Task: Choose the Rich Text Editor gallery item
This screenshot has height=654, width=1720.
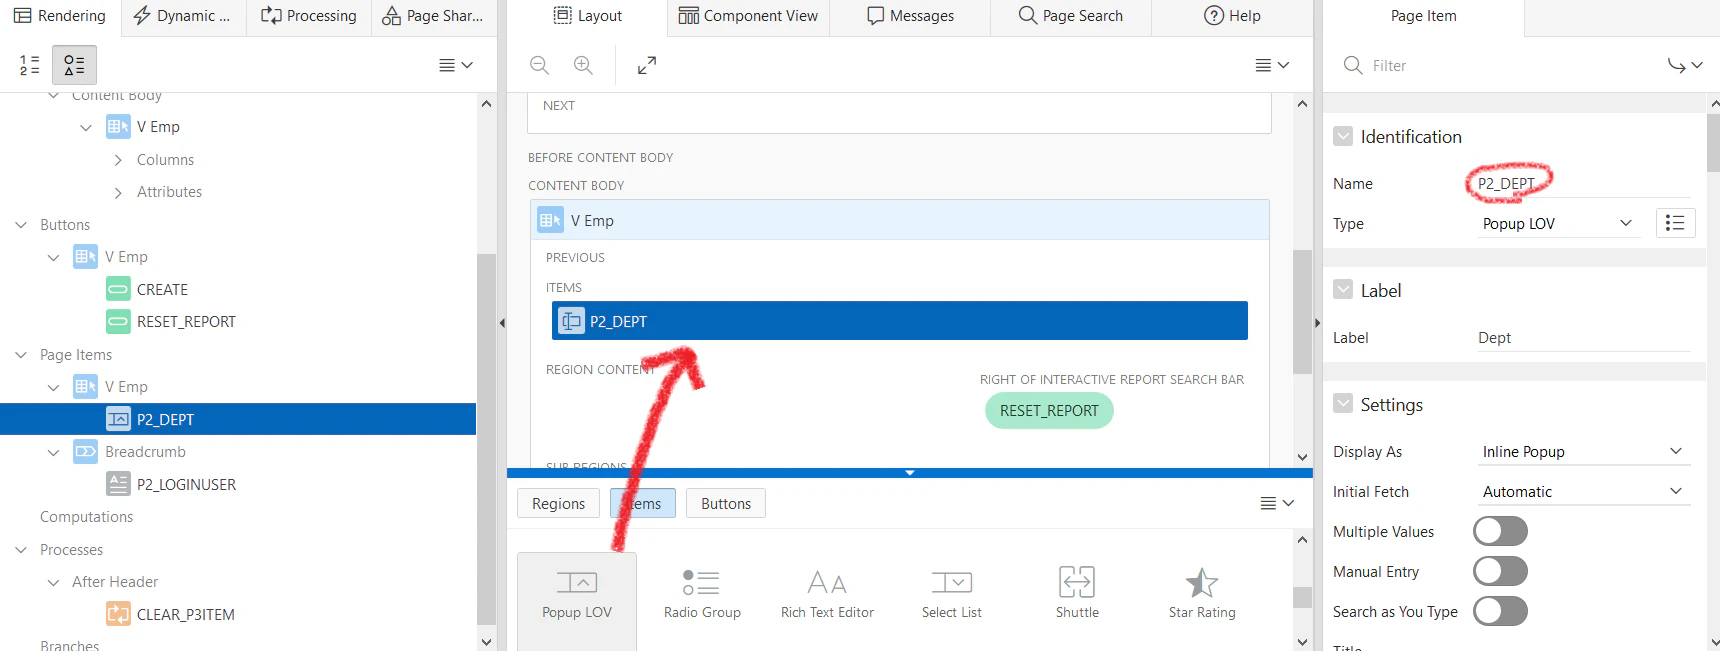Action: click(x=827, y=595)
